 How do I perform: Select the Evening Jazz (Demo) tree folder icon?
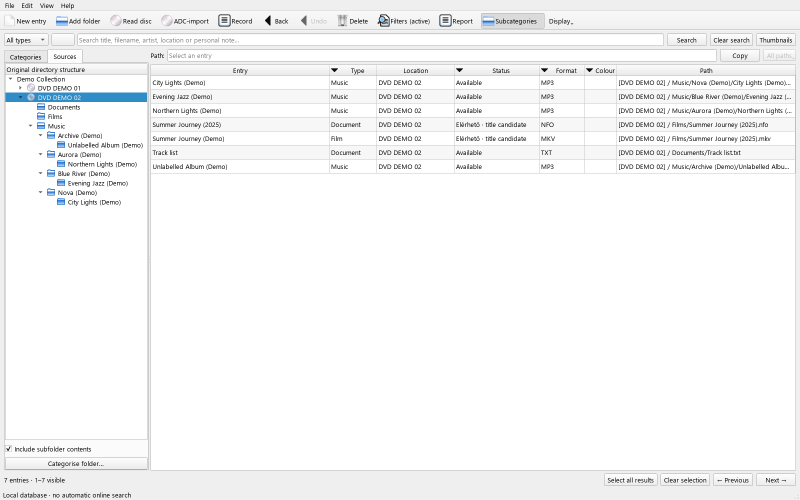coord(61,183)
